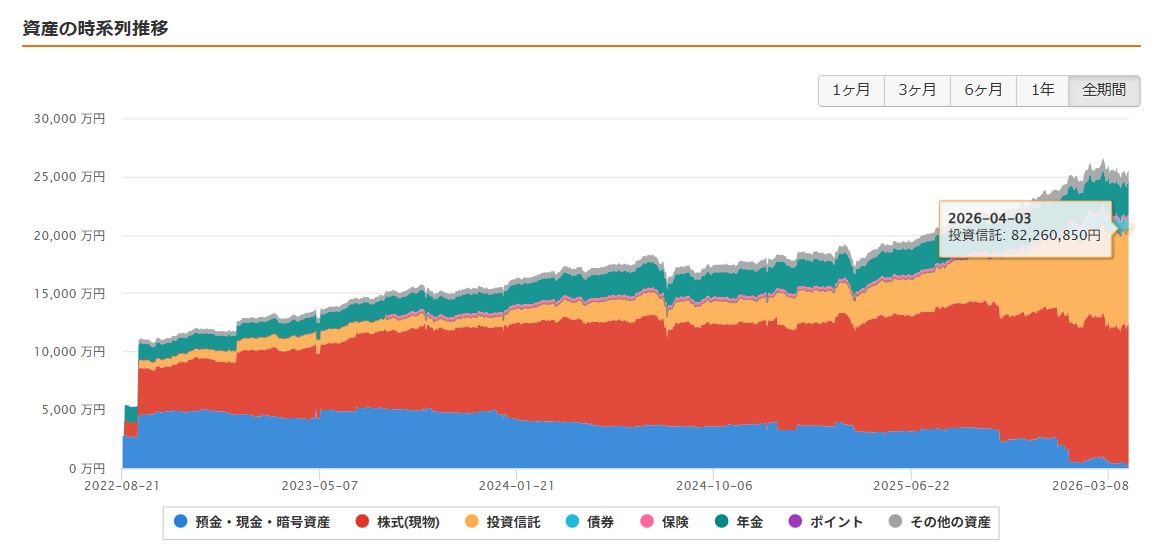Click the blue 預金・現金・暗号資産 legend dot
This screenshot has height=549, width=1154.
[181, 522]
